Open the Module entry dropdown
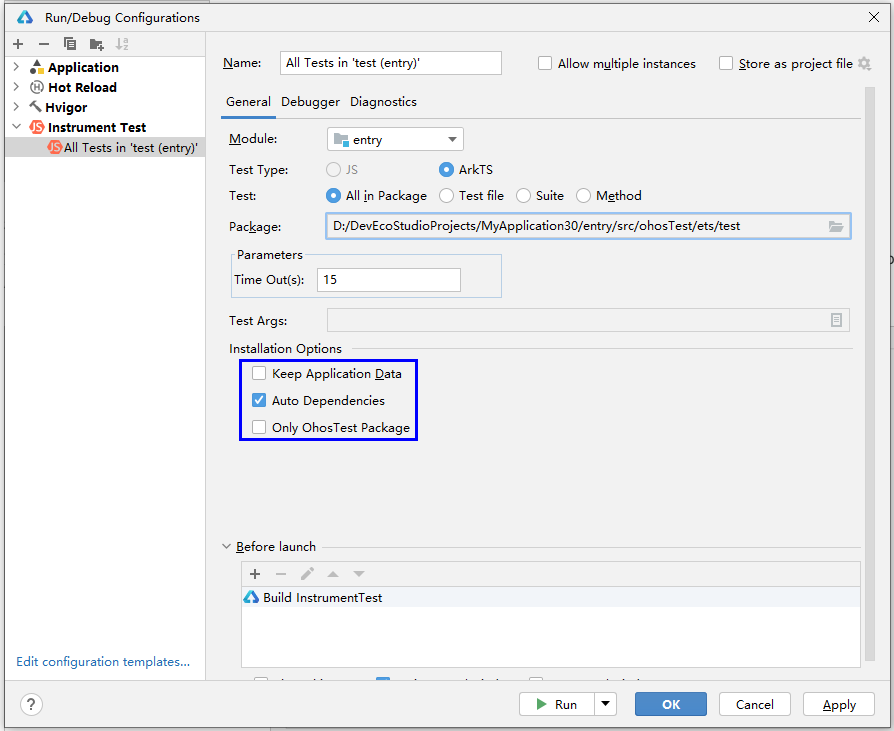Screen dimensions: 894x731 [x=395, y=140]
